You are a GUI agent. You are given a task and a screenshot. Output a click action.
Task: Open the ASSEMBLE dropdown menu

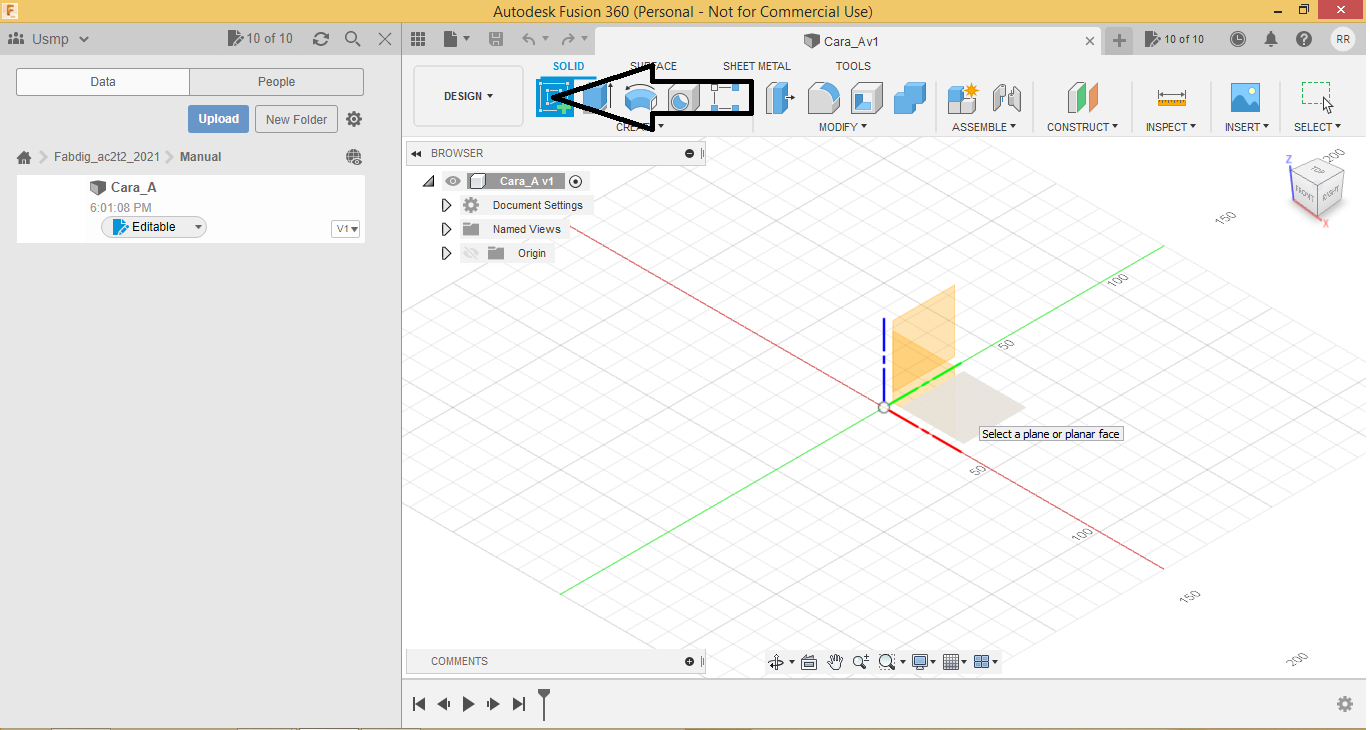tap(984, 127)
